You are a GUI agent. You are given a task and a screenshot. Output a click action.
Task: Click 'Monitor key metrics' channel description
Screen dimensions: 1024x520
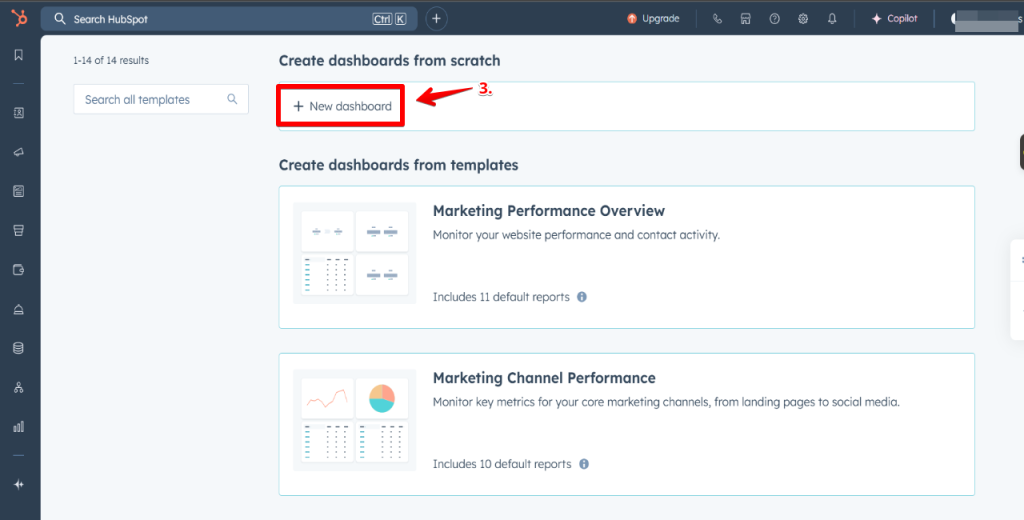(666, 402)
